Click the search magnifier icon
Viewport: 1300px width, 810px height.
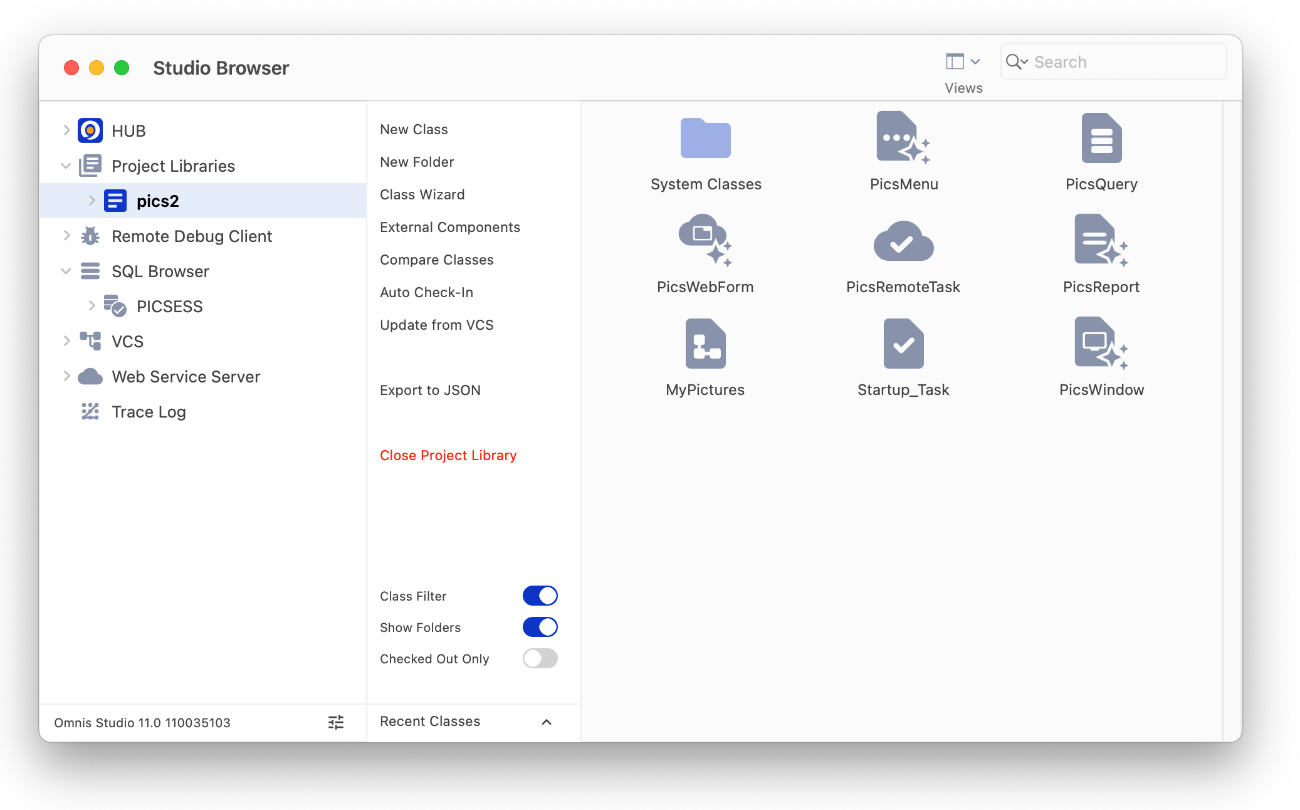[x=1016, y=62]
